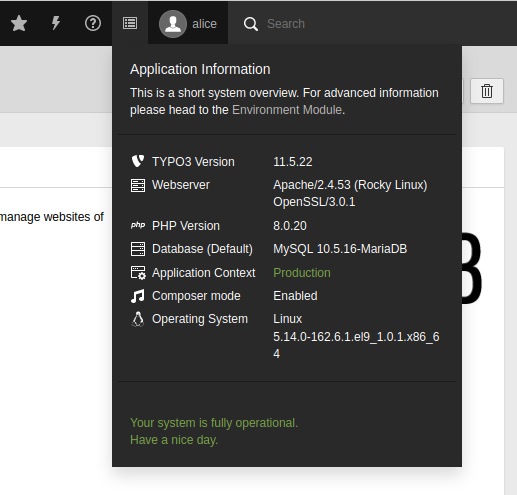The image size is (517, 495).
Task: Click the green Production context value
Action: click(x=302, y=273)
